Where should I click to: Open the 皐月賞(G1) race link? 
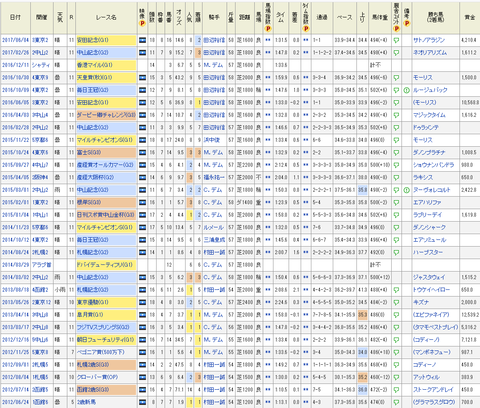tap(90, 315)
